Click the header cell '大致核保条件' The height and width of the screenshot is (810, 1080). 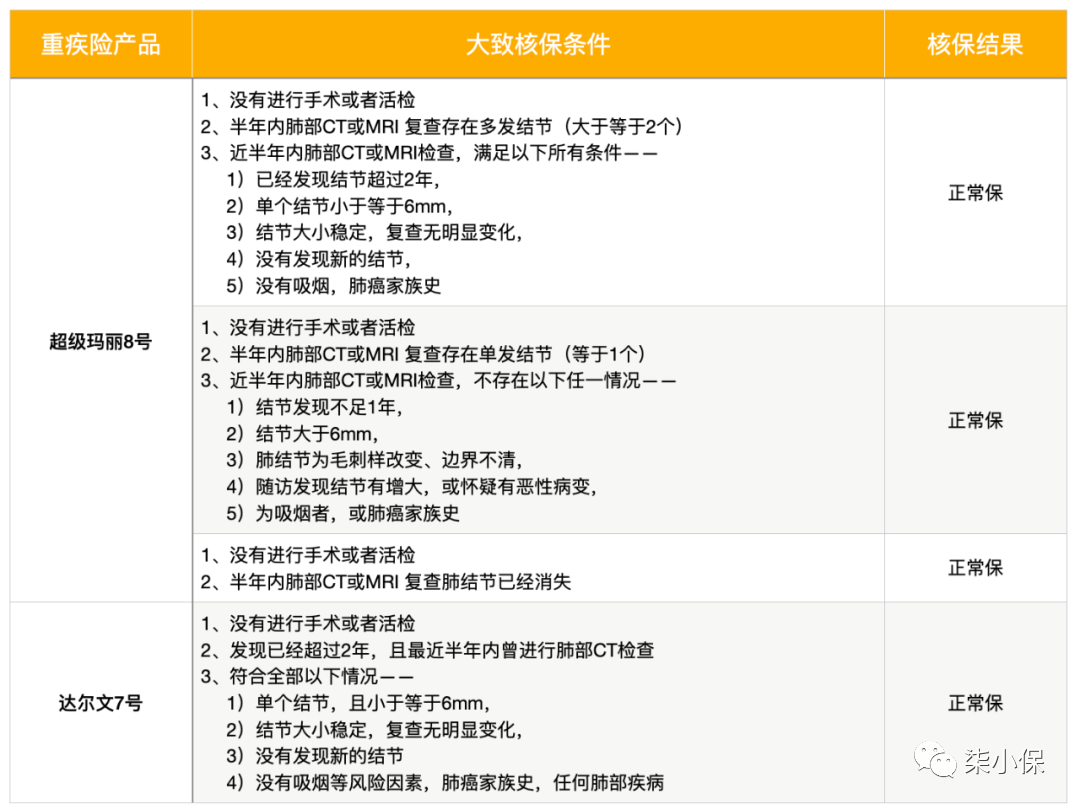[x=538, y=45]
